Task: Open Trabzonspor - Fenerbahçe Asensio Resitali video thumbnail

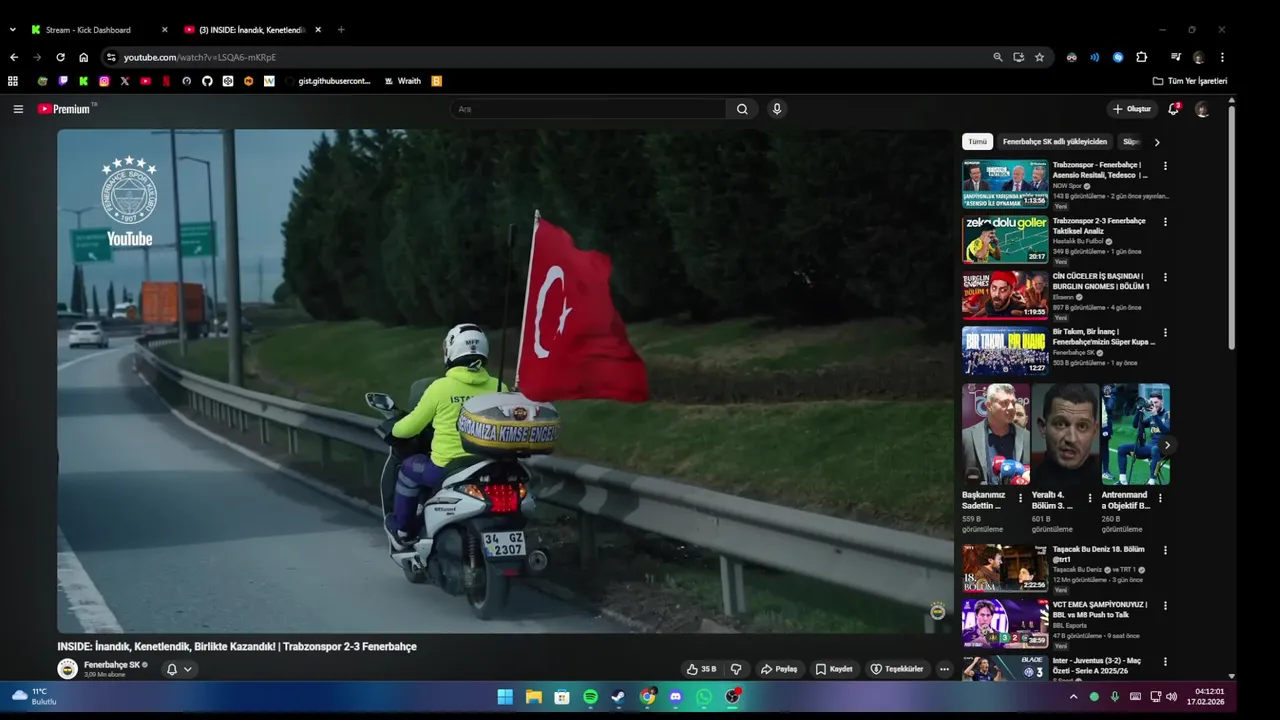Action: tap(1005, 184)
